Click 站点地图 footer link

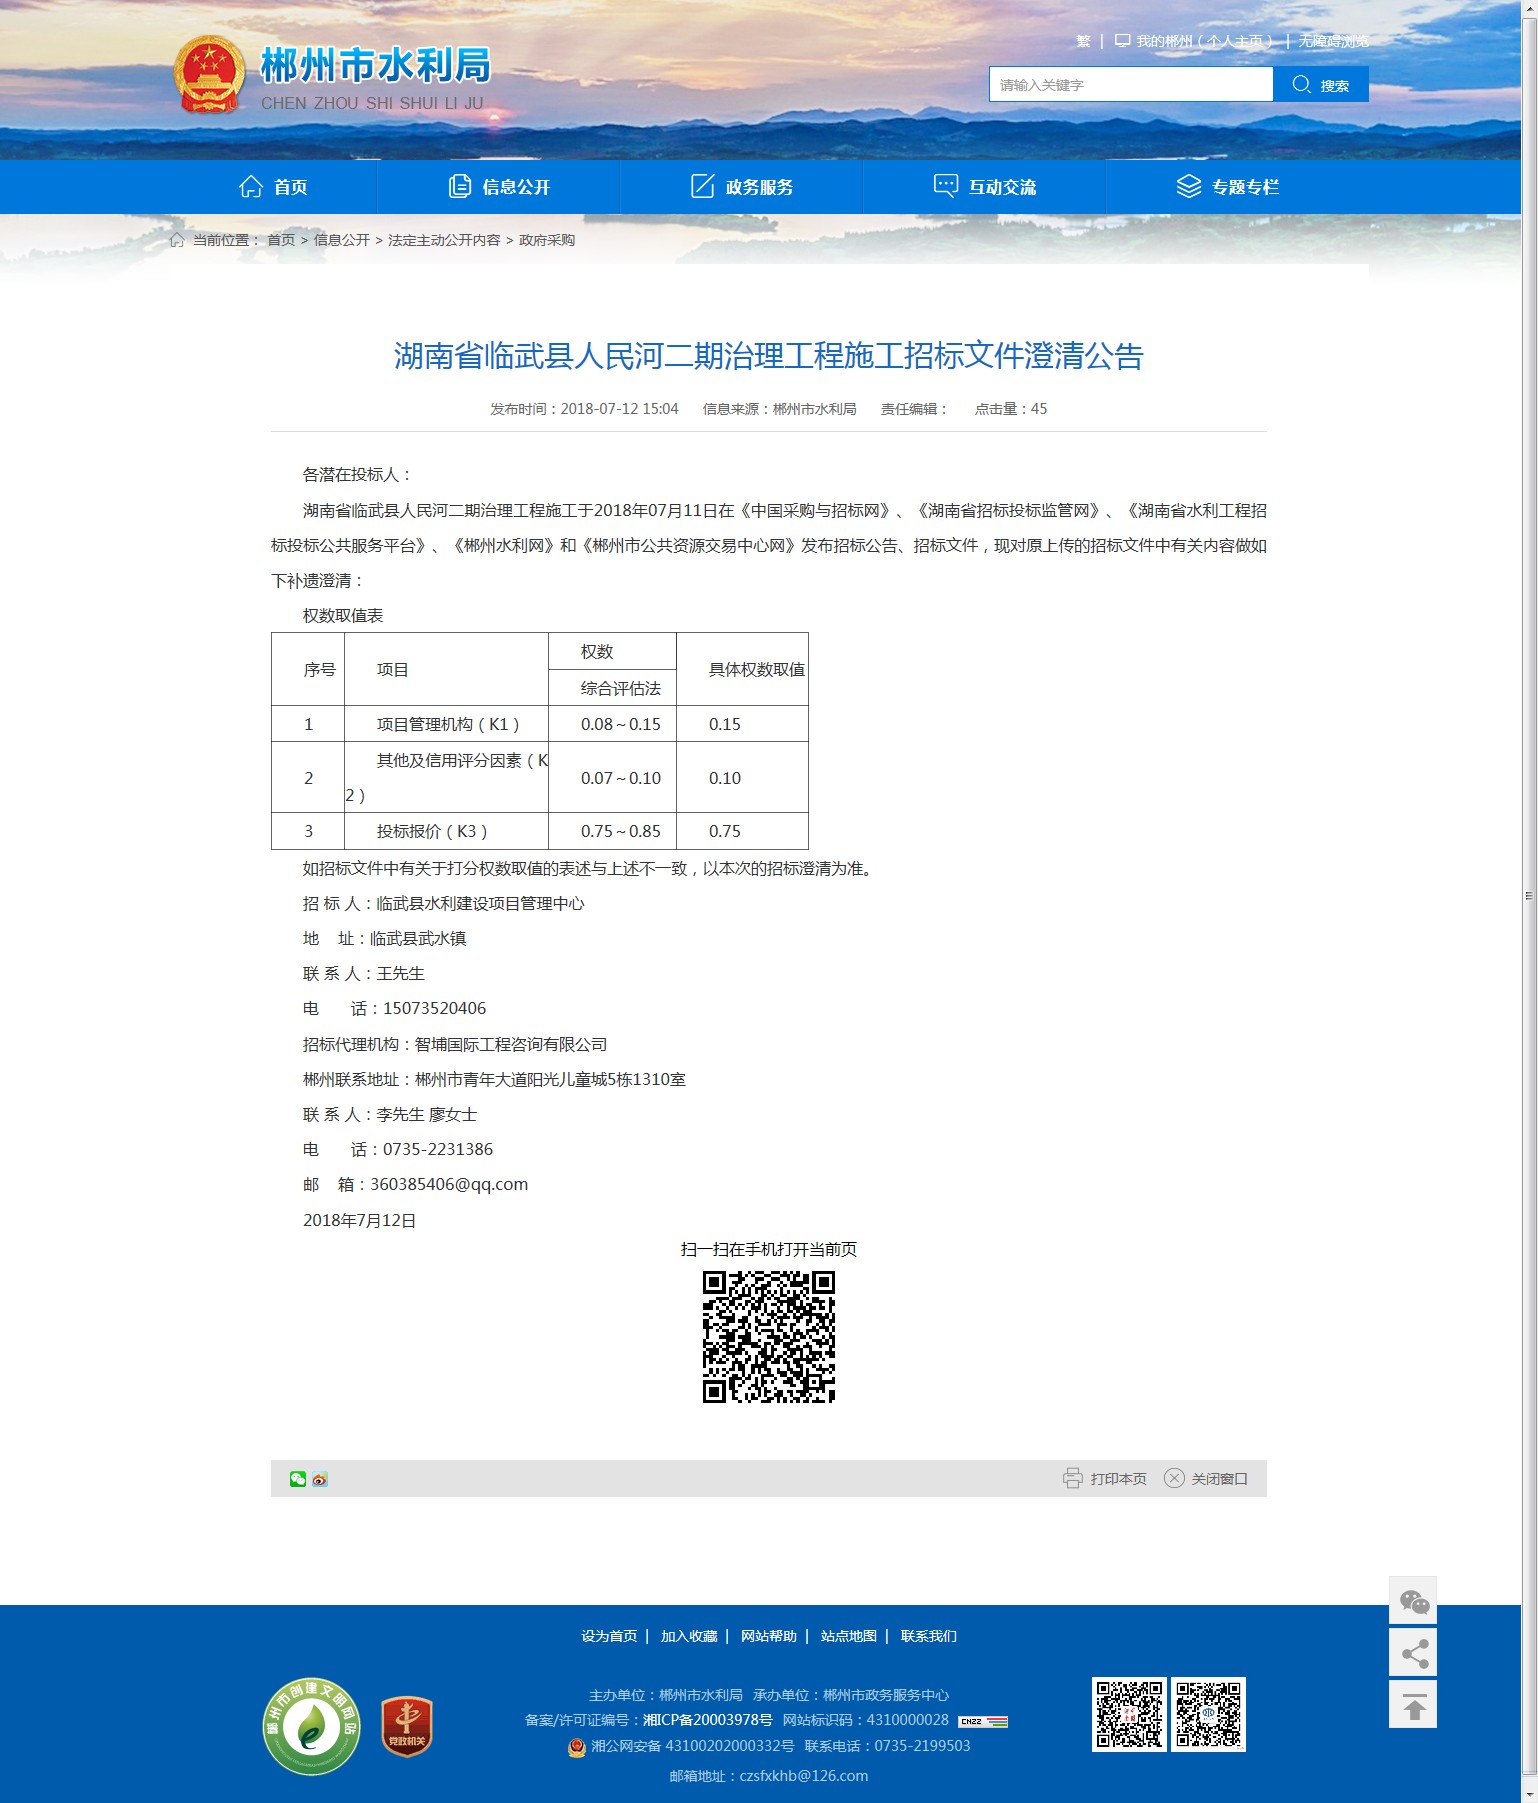point(849,1636)
